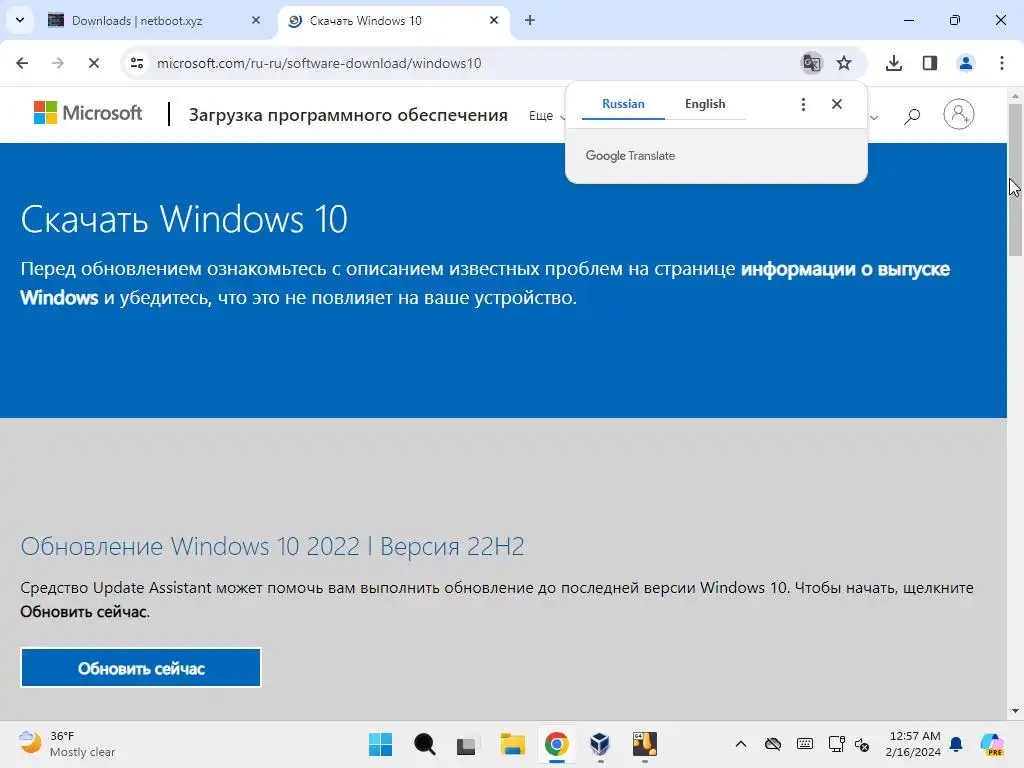This screenshot has height=768, width=1024.
Task: Open Microsoft site search icon
Action: coord(912,116)
